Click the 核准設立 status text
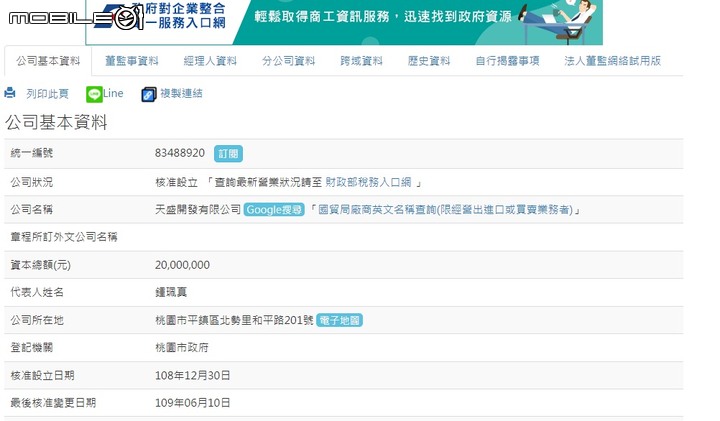Viewport: 720px width, 421px height. 176,182
